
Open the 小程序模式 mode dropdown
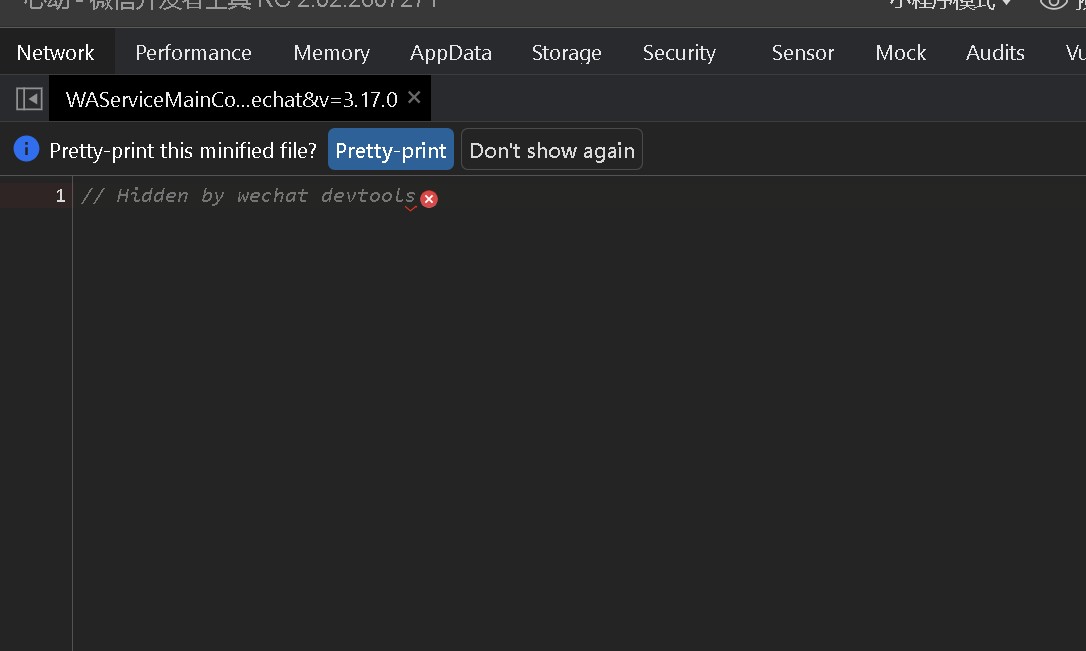coord(949,4)
